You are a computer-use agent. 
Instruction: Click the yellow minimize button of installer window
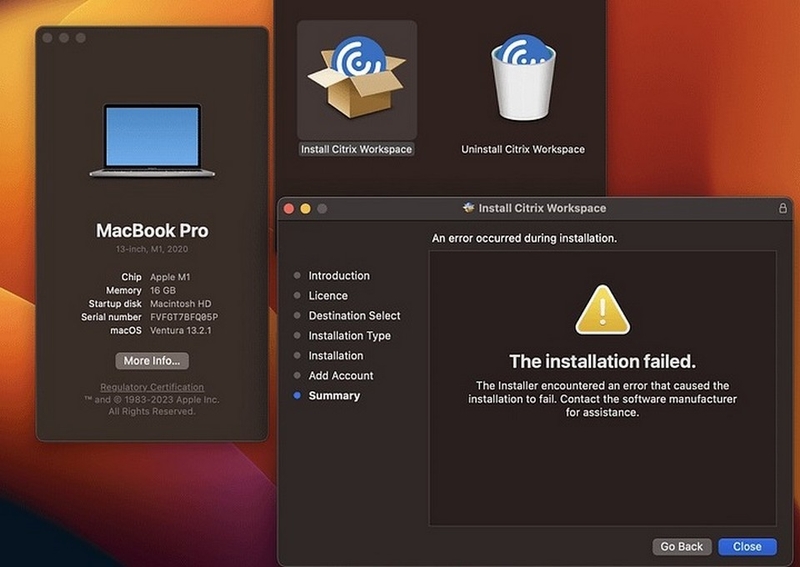(x=305, y=208)
